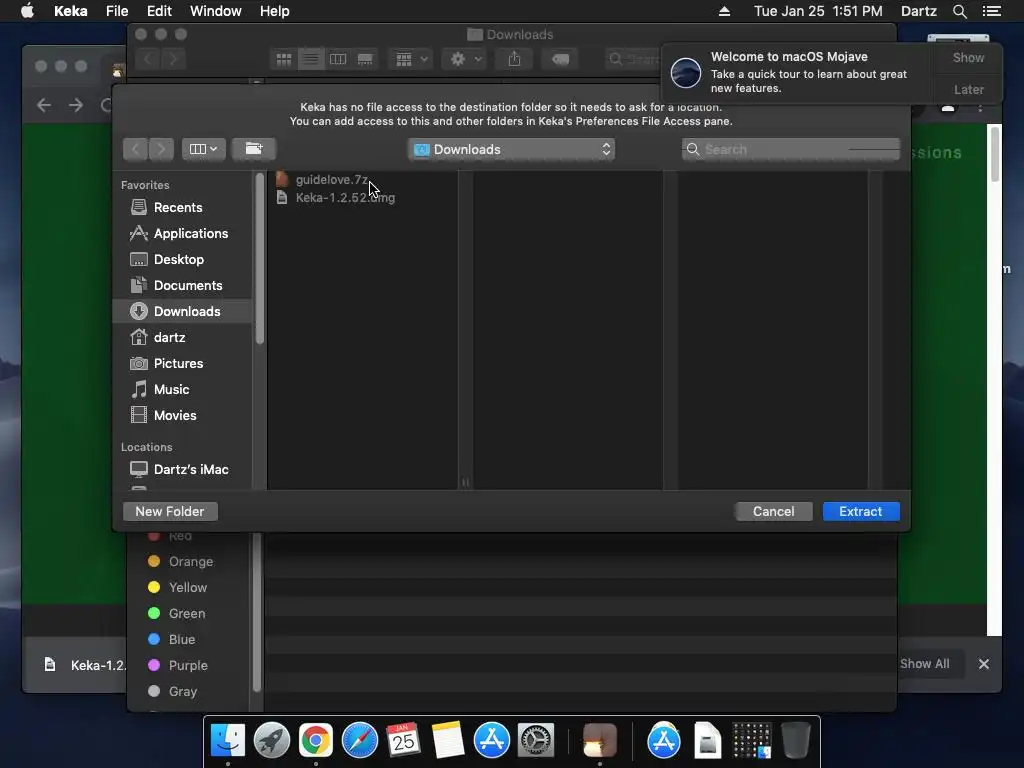Select the Purple tag in Finder sidebar
The image size is (1024, 768).
(x=178, y=665)
